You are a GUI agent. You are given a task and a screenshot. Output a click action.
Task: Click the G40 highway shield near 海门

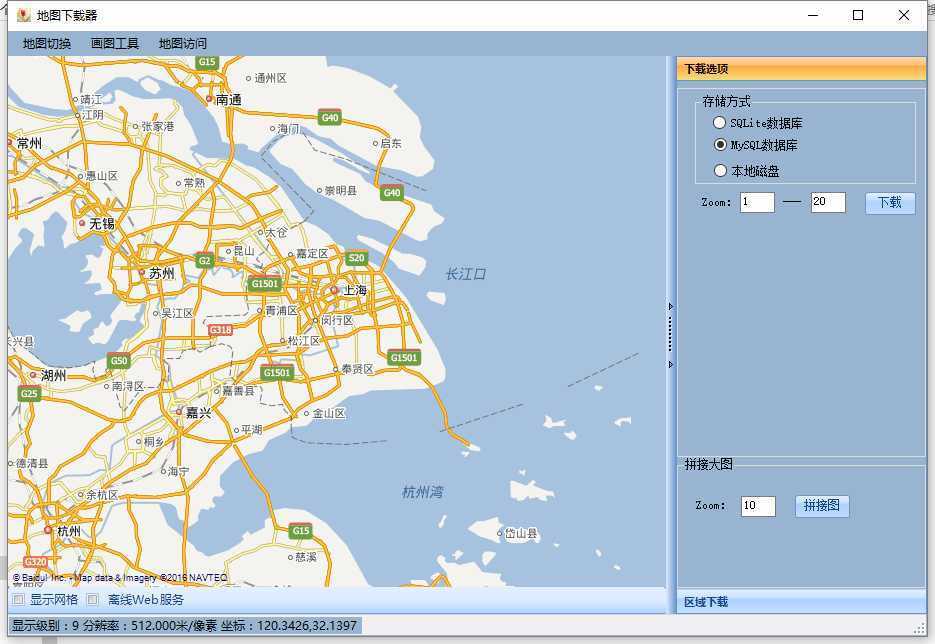(x=330, y=117)
